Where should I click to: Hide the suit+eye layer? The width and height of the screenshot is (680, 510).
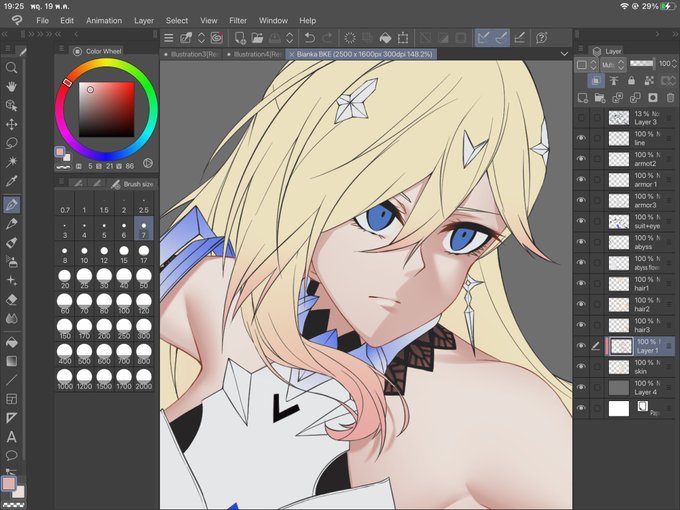pyautogui.click(x=581, y=221)
